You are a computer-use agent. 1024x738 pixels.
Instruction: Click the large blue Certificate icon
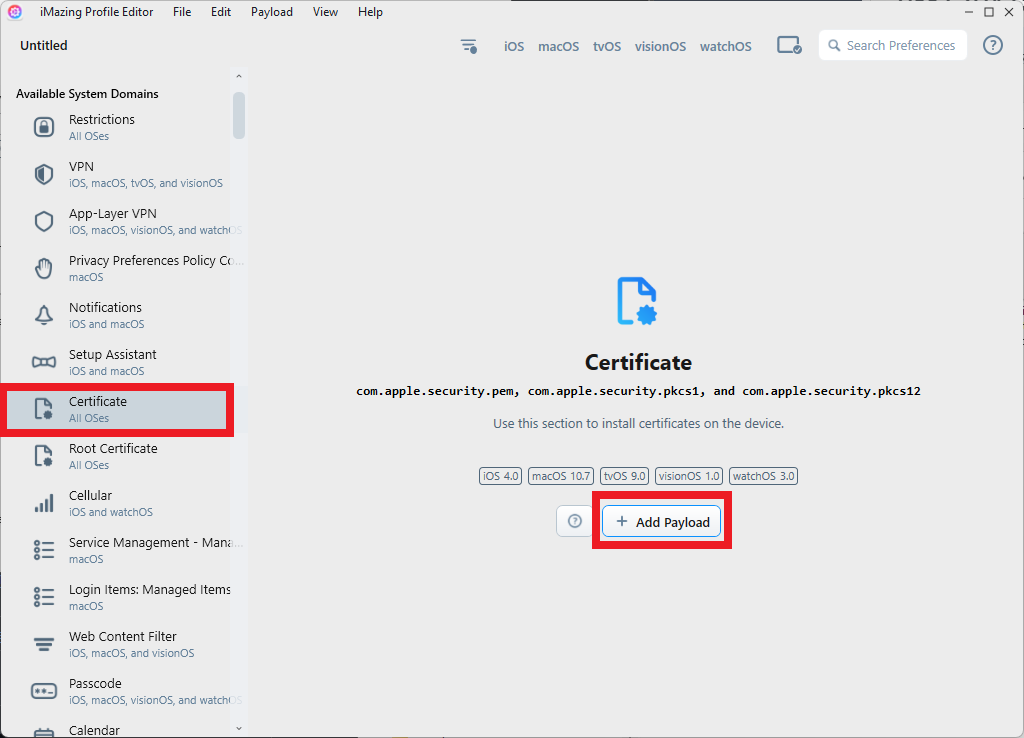637,301
